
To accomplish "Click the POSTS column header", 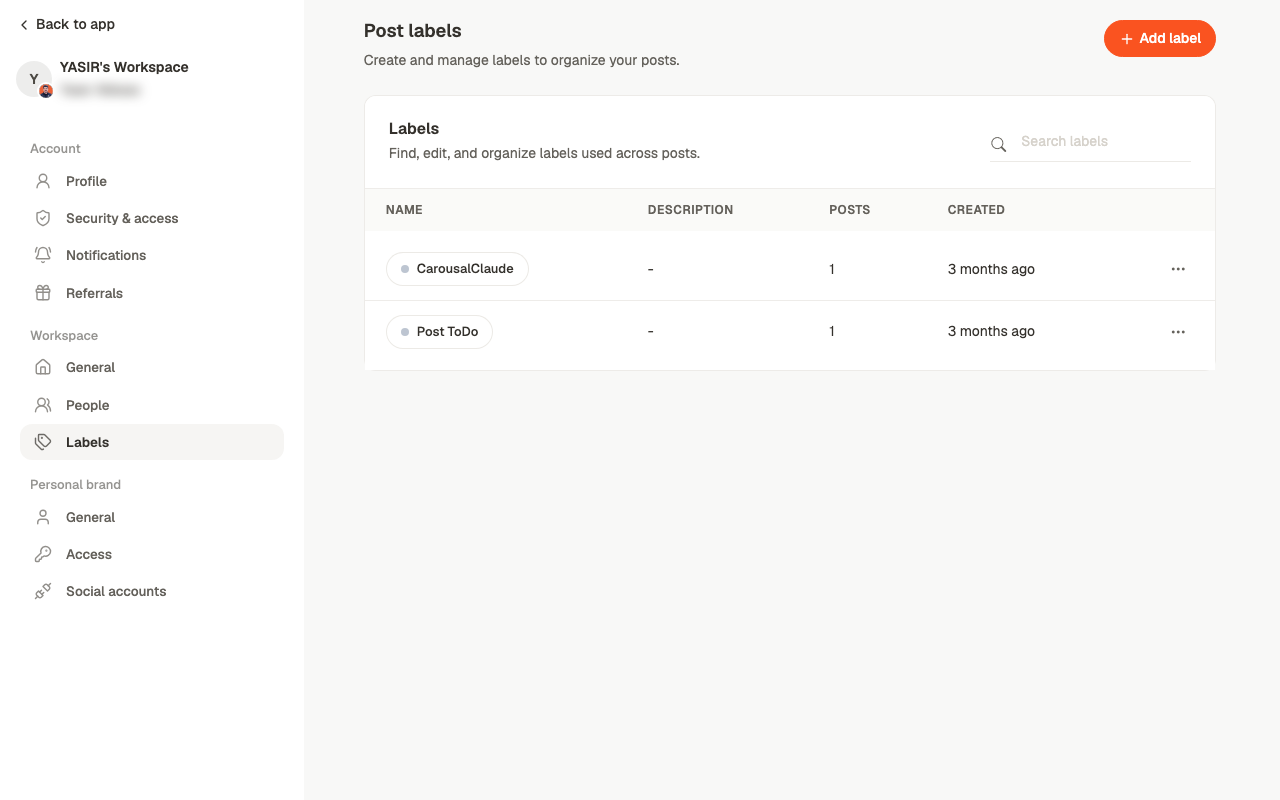I will 850,210.
